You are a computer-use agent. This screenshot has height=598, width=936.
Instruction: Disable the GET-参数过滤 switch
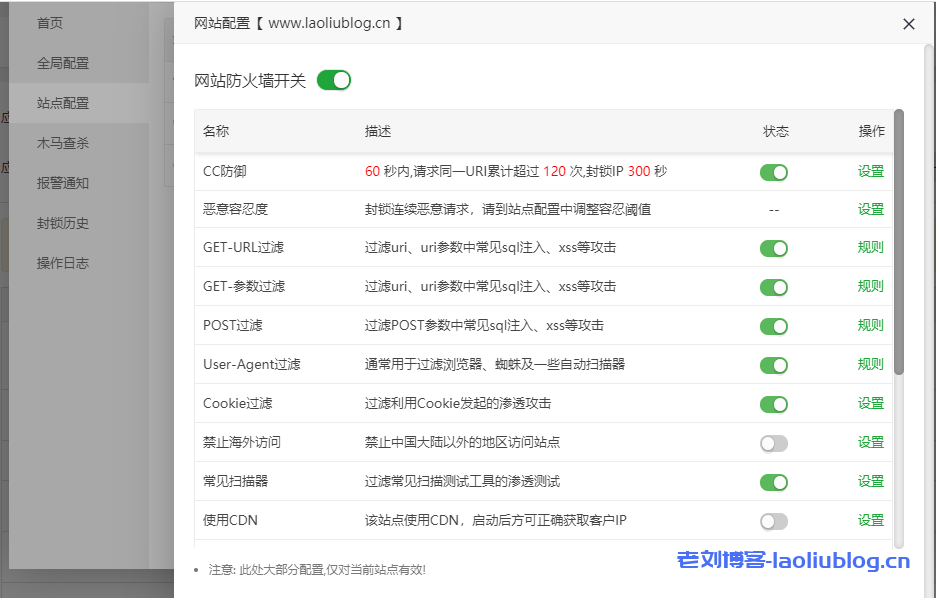click(x=773, y=285)
